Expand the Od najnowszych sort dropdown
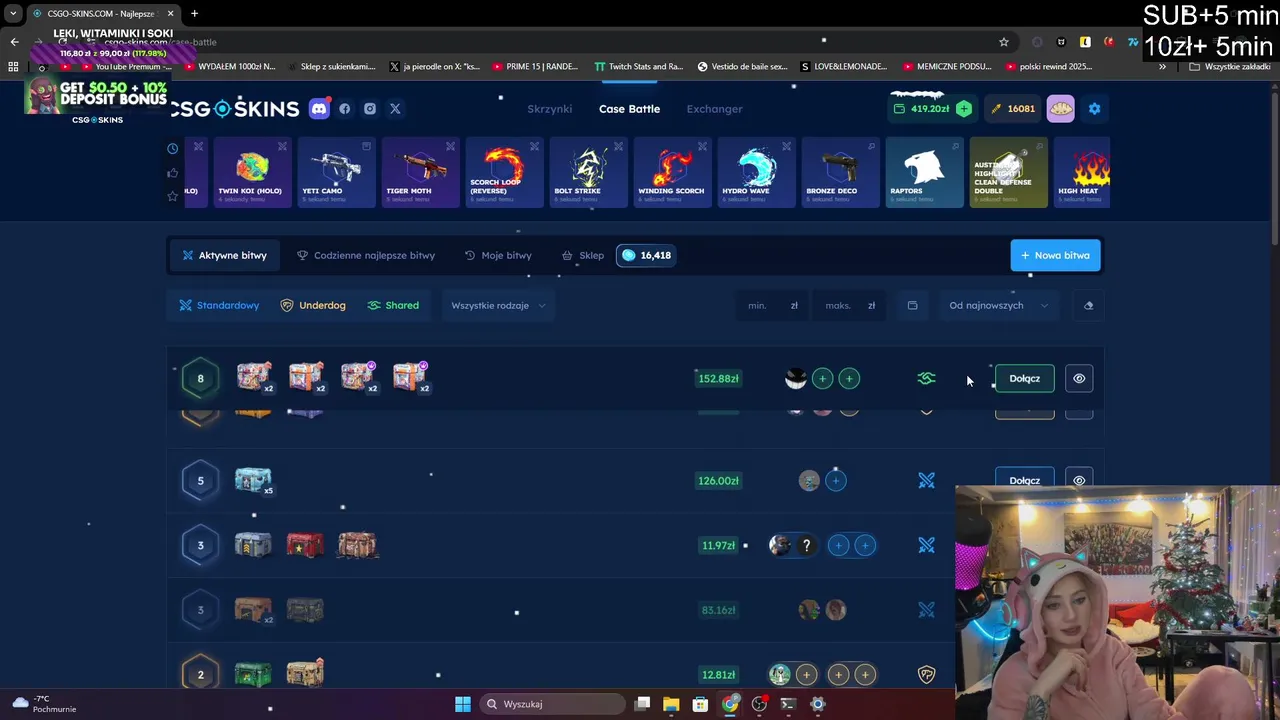 click(x=998, y=305)
